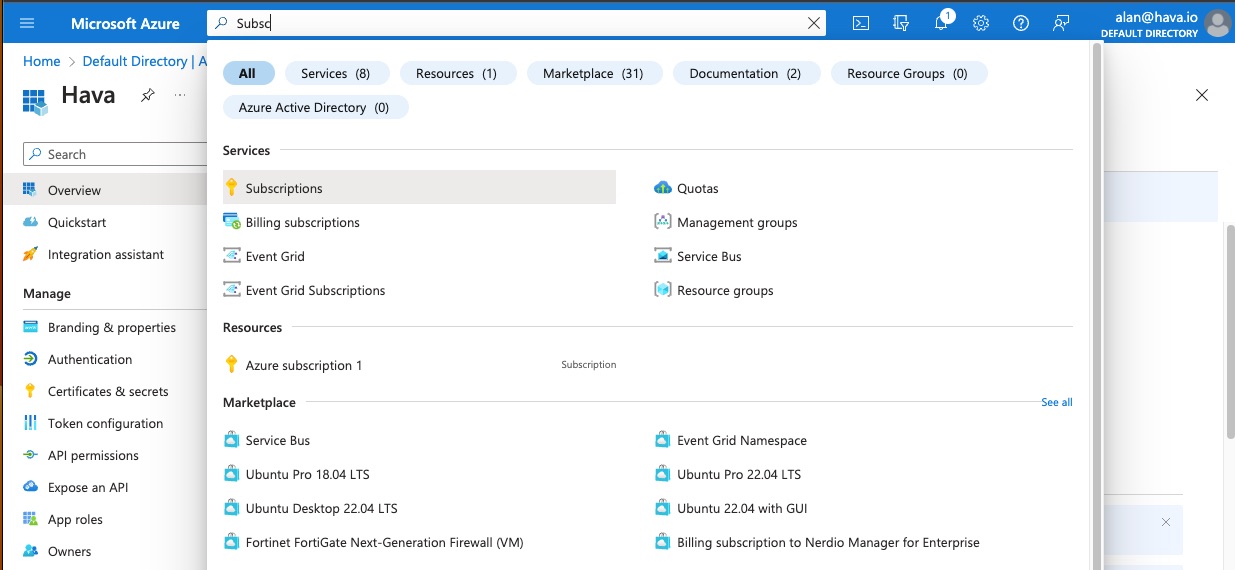Pin the Hava app page
Image resolution: width=1235 pixels, height=570 pixels.
147,95
